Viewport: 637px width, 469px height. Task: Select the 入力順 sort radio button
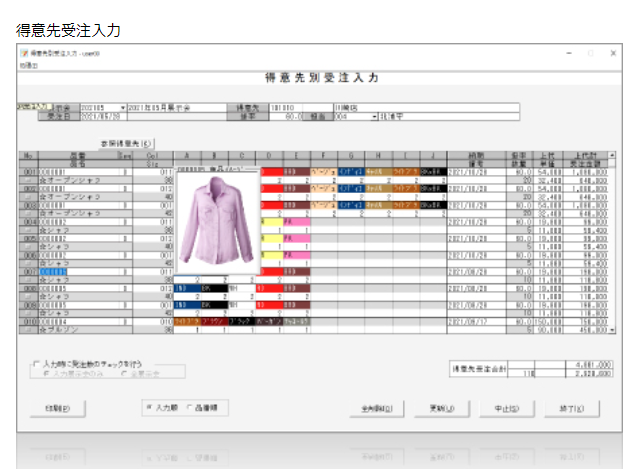pyautogui.click(x=150, y=408)
